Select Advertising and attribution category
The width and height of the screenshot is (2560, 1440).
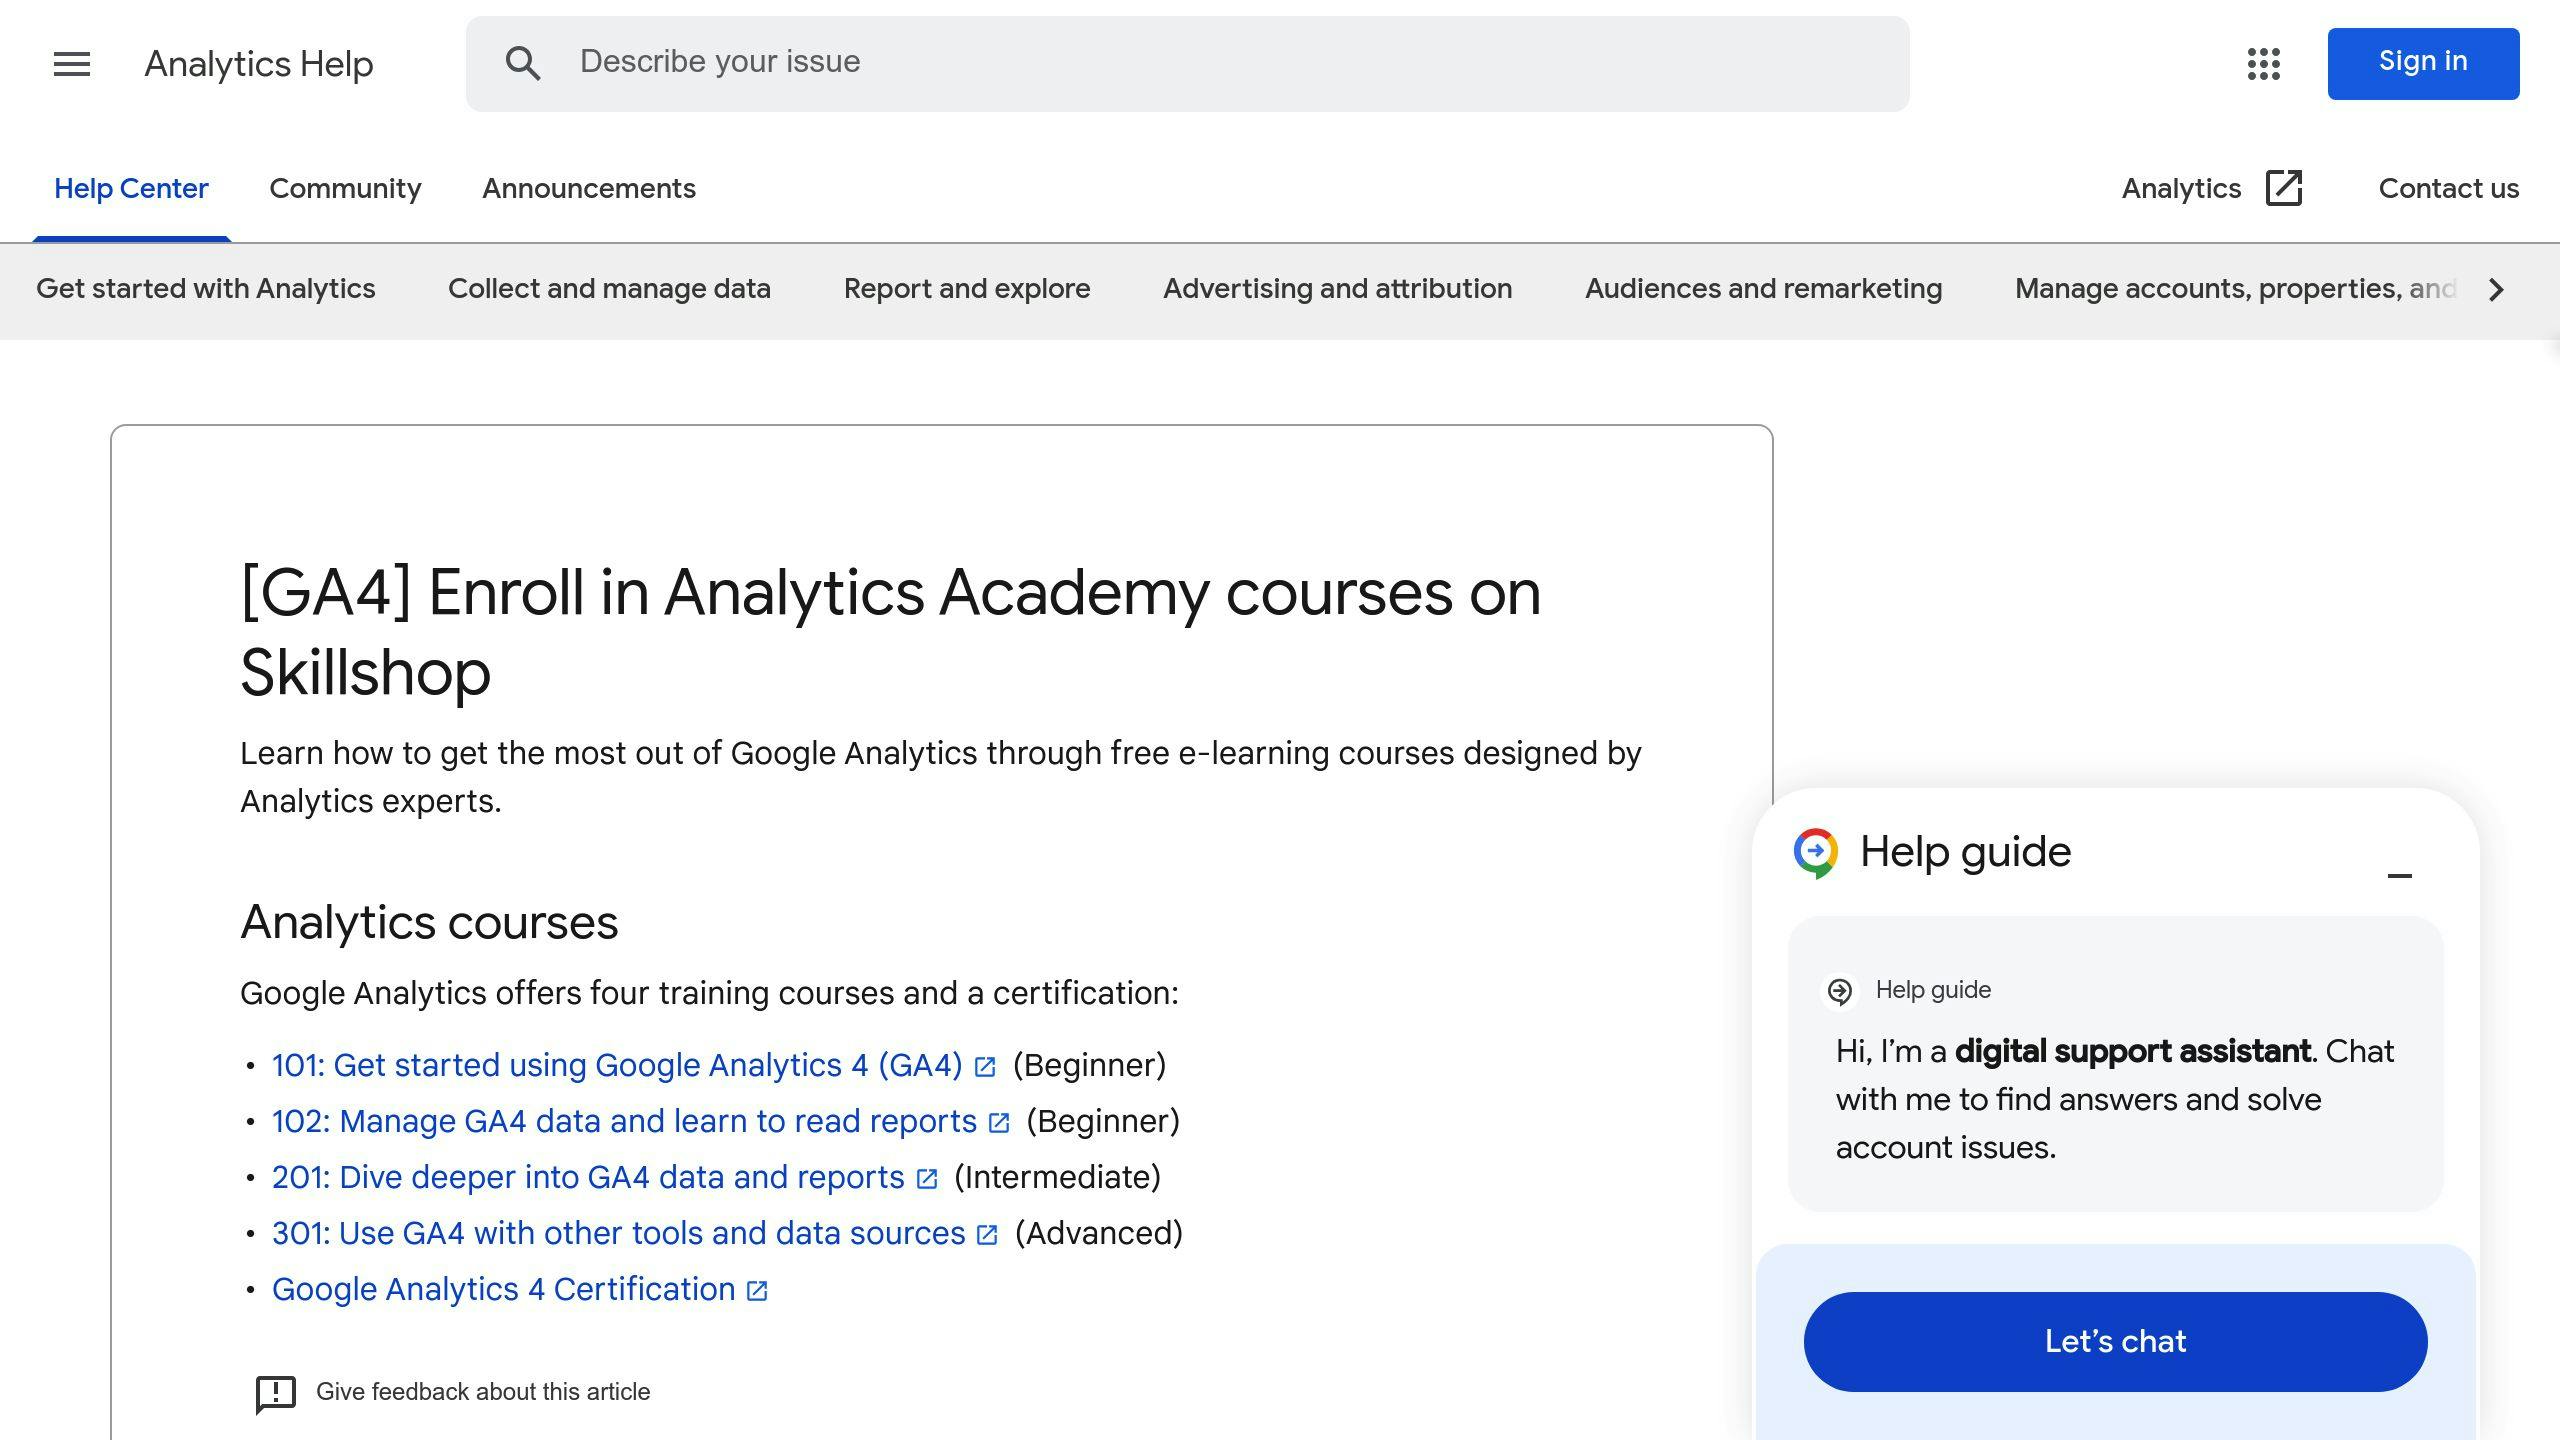tap(1337, 289)
